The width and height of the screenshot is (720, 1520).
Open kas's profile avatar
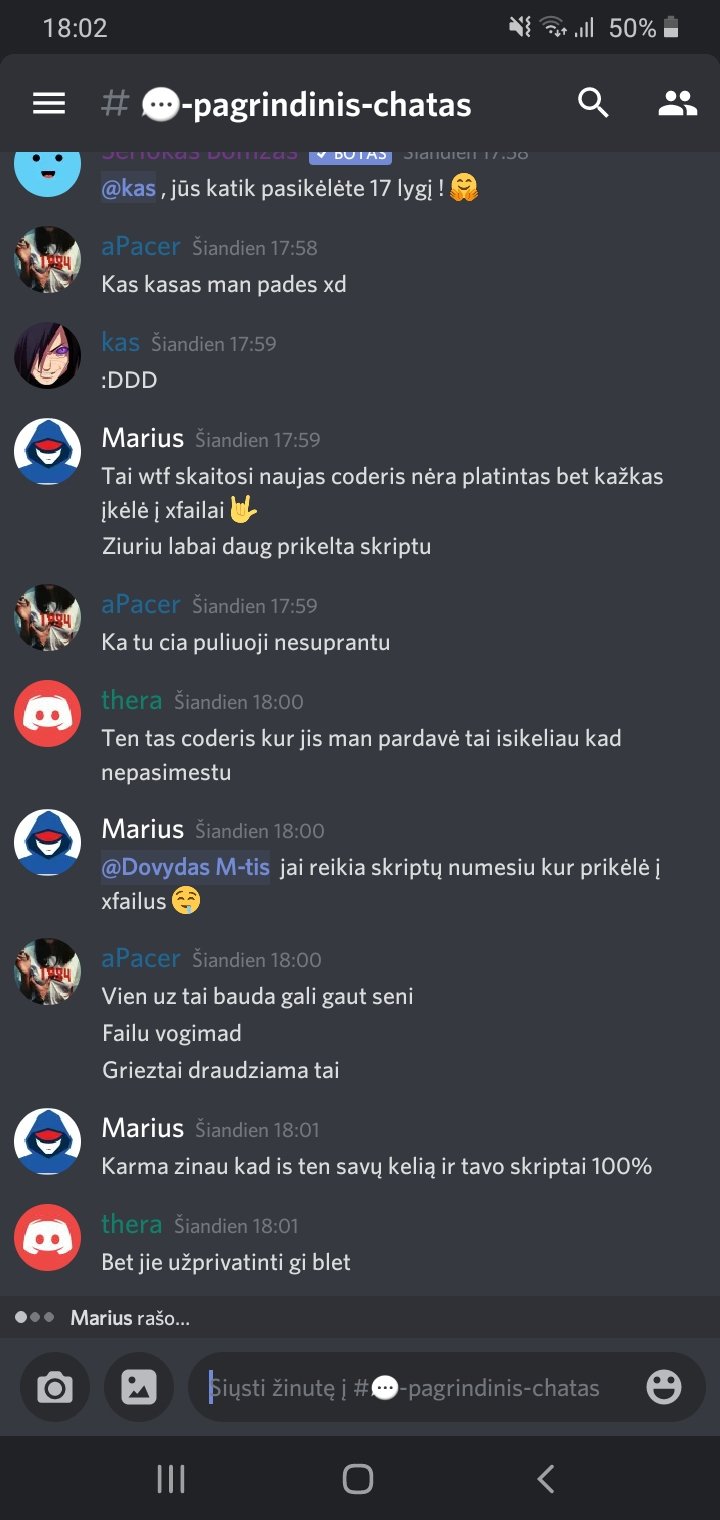click(x=47, y=356)
